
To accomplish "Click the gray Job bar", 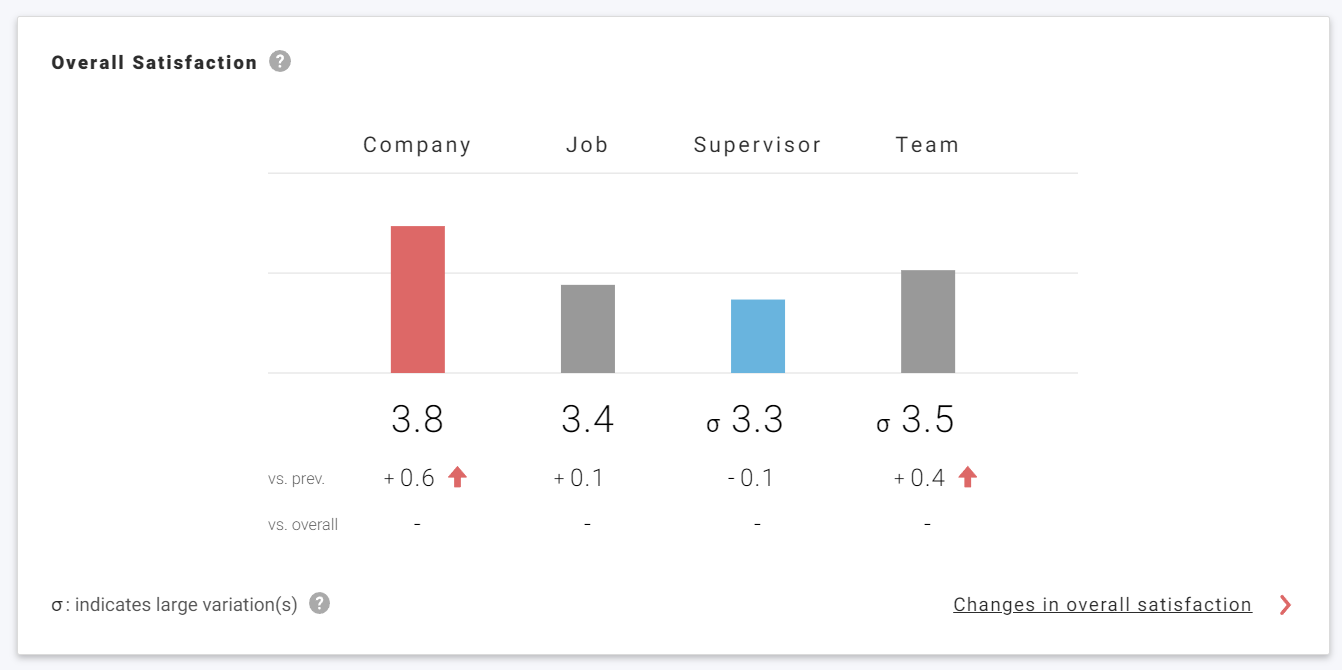I will [x=588, y=329].
